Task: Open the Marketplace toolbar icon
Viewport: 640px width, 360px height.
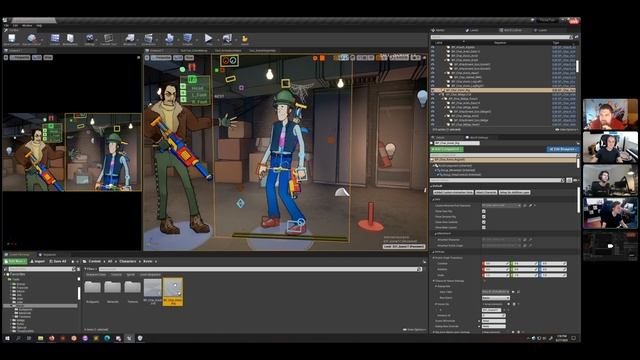Action: tap(70, 39)
